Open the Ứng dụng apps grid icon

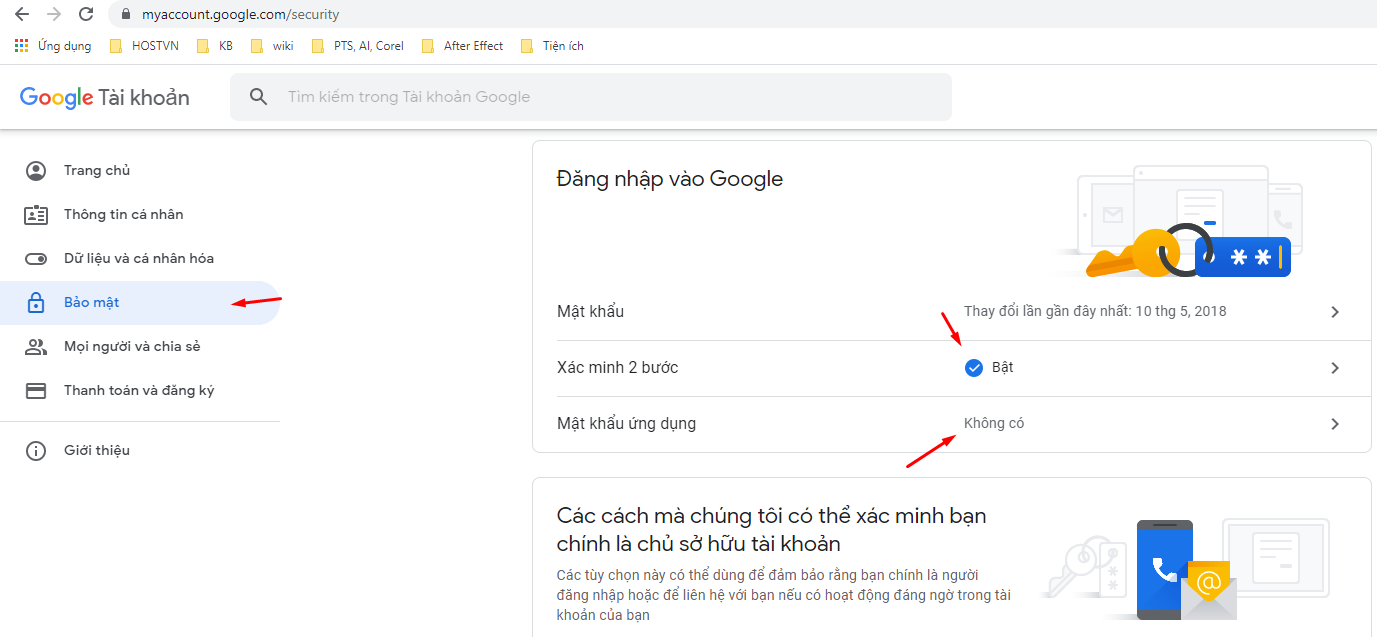(22, 46)
